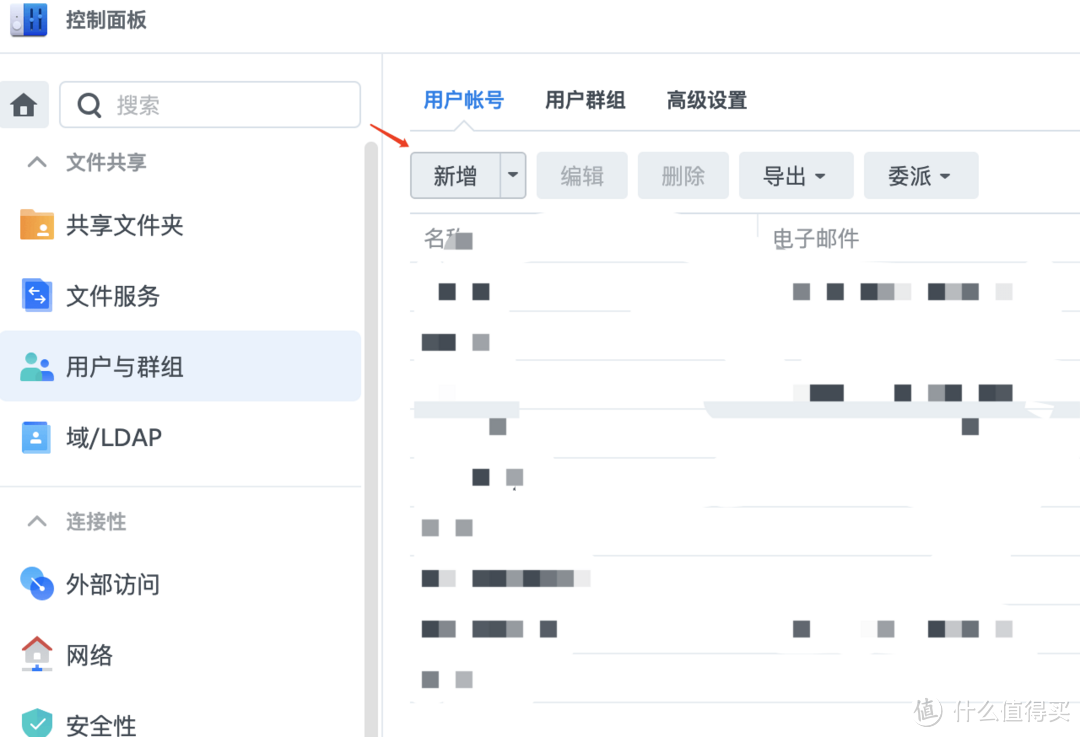Switch to the 用户群组 tab
Image resolution: width=1080 pixels, height=737 pixels.
pos(585,100)
